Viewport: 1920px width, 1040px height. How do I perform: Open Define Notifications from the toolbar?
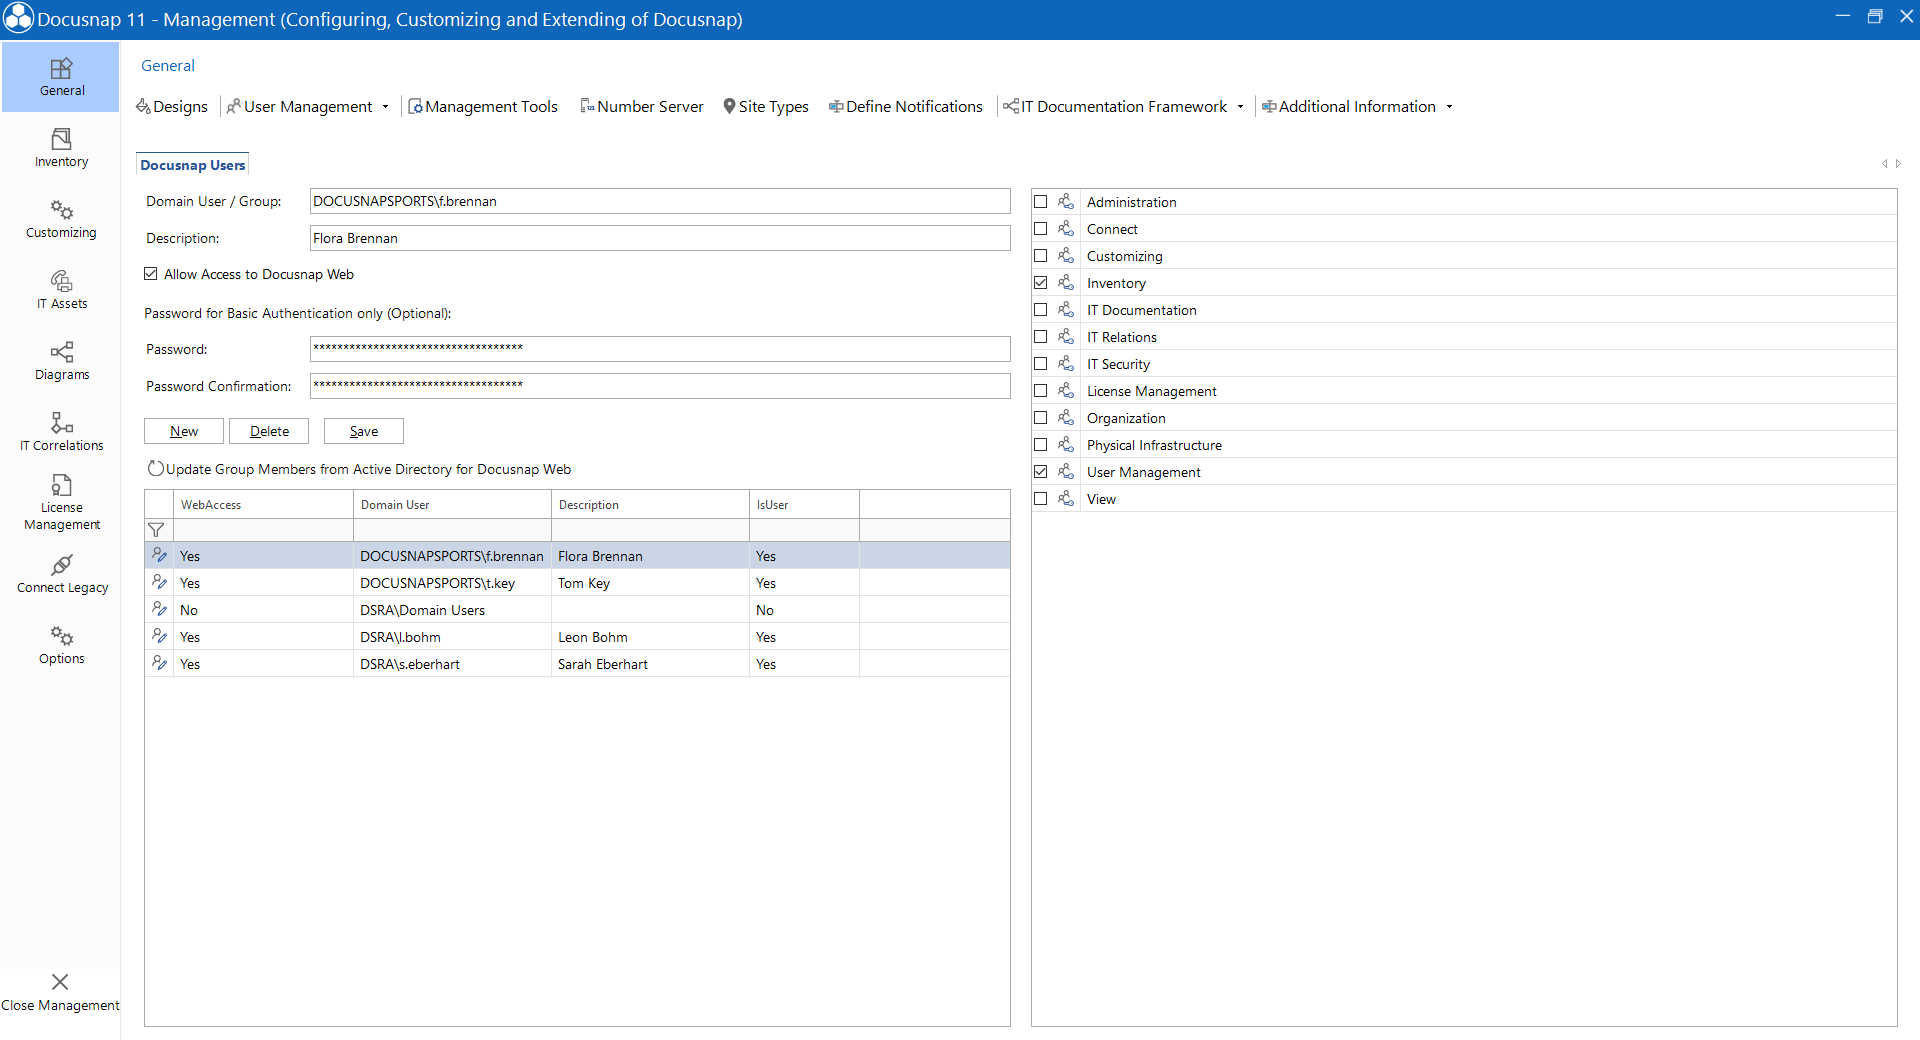(905, 106)
